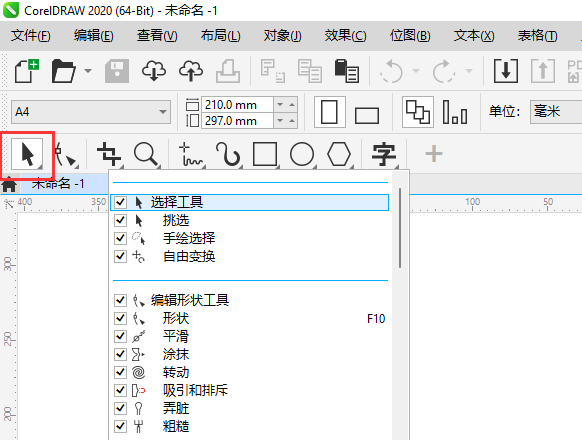This screenshot has height=440, width=582.
Task: Create a new document with New icon
Action: [x=27, y=71]
